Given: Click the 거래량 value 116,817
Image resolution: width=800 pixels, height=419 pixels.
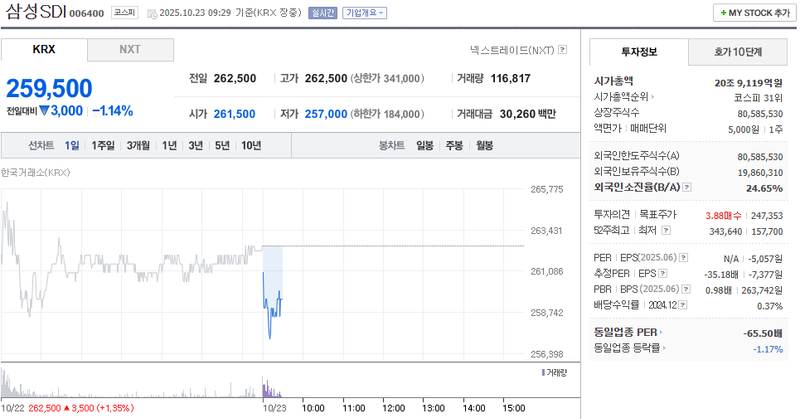Looking at the screenshot, I should point(510,79).
